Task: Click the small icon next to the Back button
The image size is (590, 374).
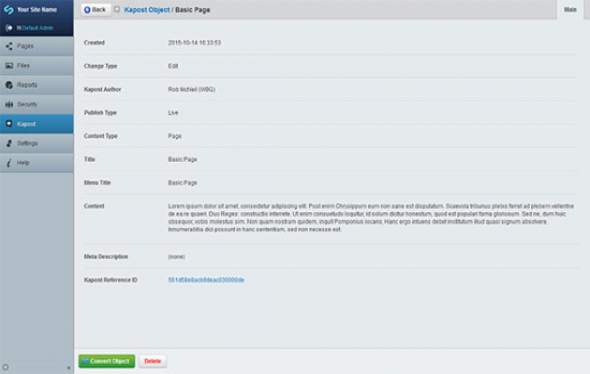Action: tap(117, 9)
